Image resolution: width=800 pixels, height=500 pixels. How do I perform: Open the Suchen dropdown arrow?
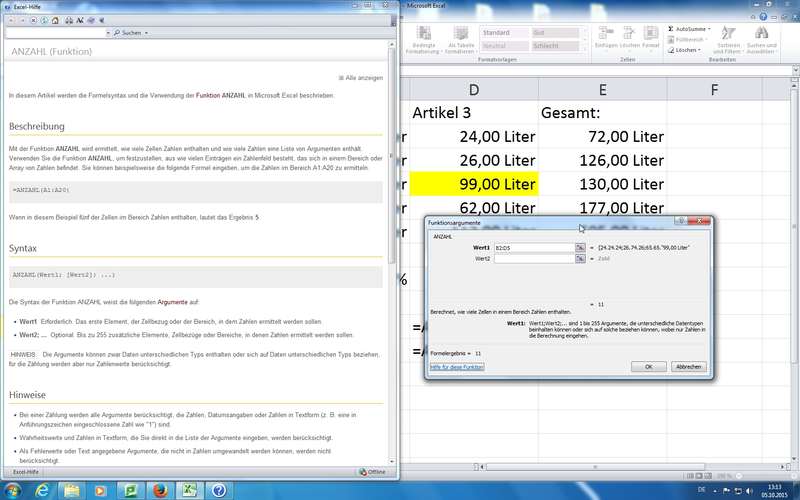click(x=146, y=33)
